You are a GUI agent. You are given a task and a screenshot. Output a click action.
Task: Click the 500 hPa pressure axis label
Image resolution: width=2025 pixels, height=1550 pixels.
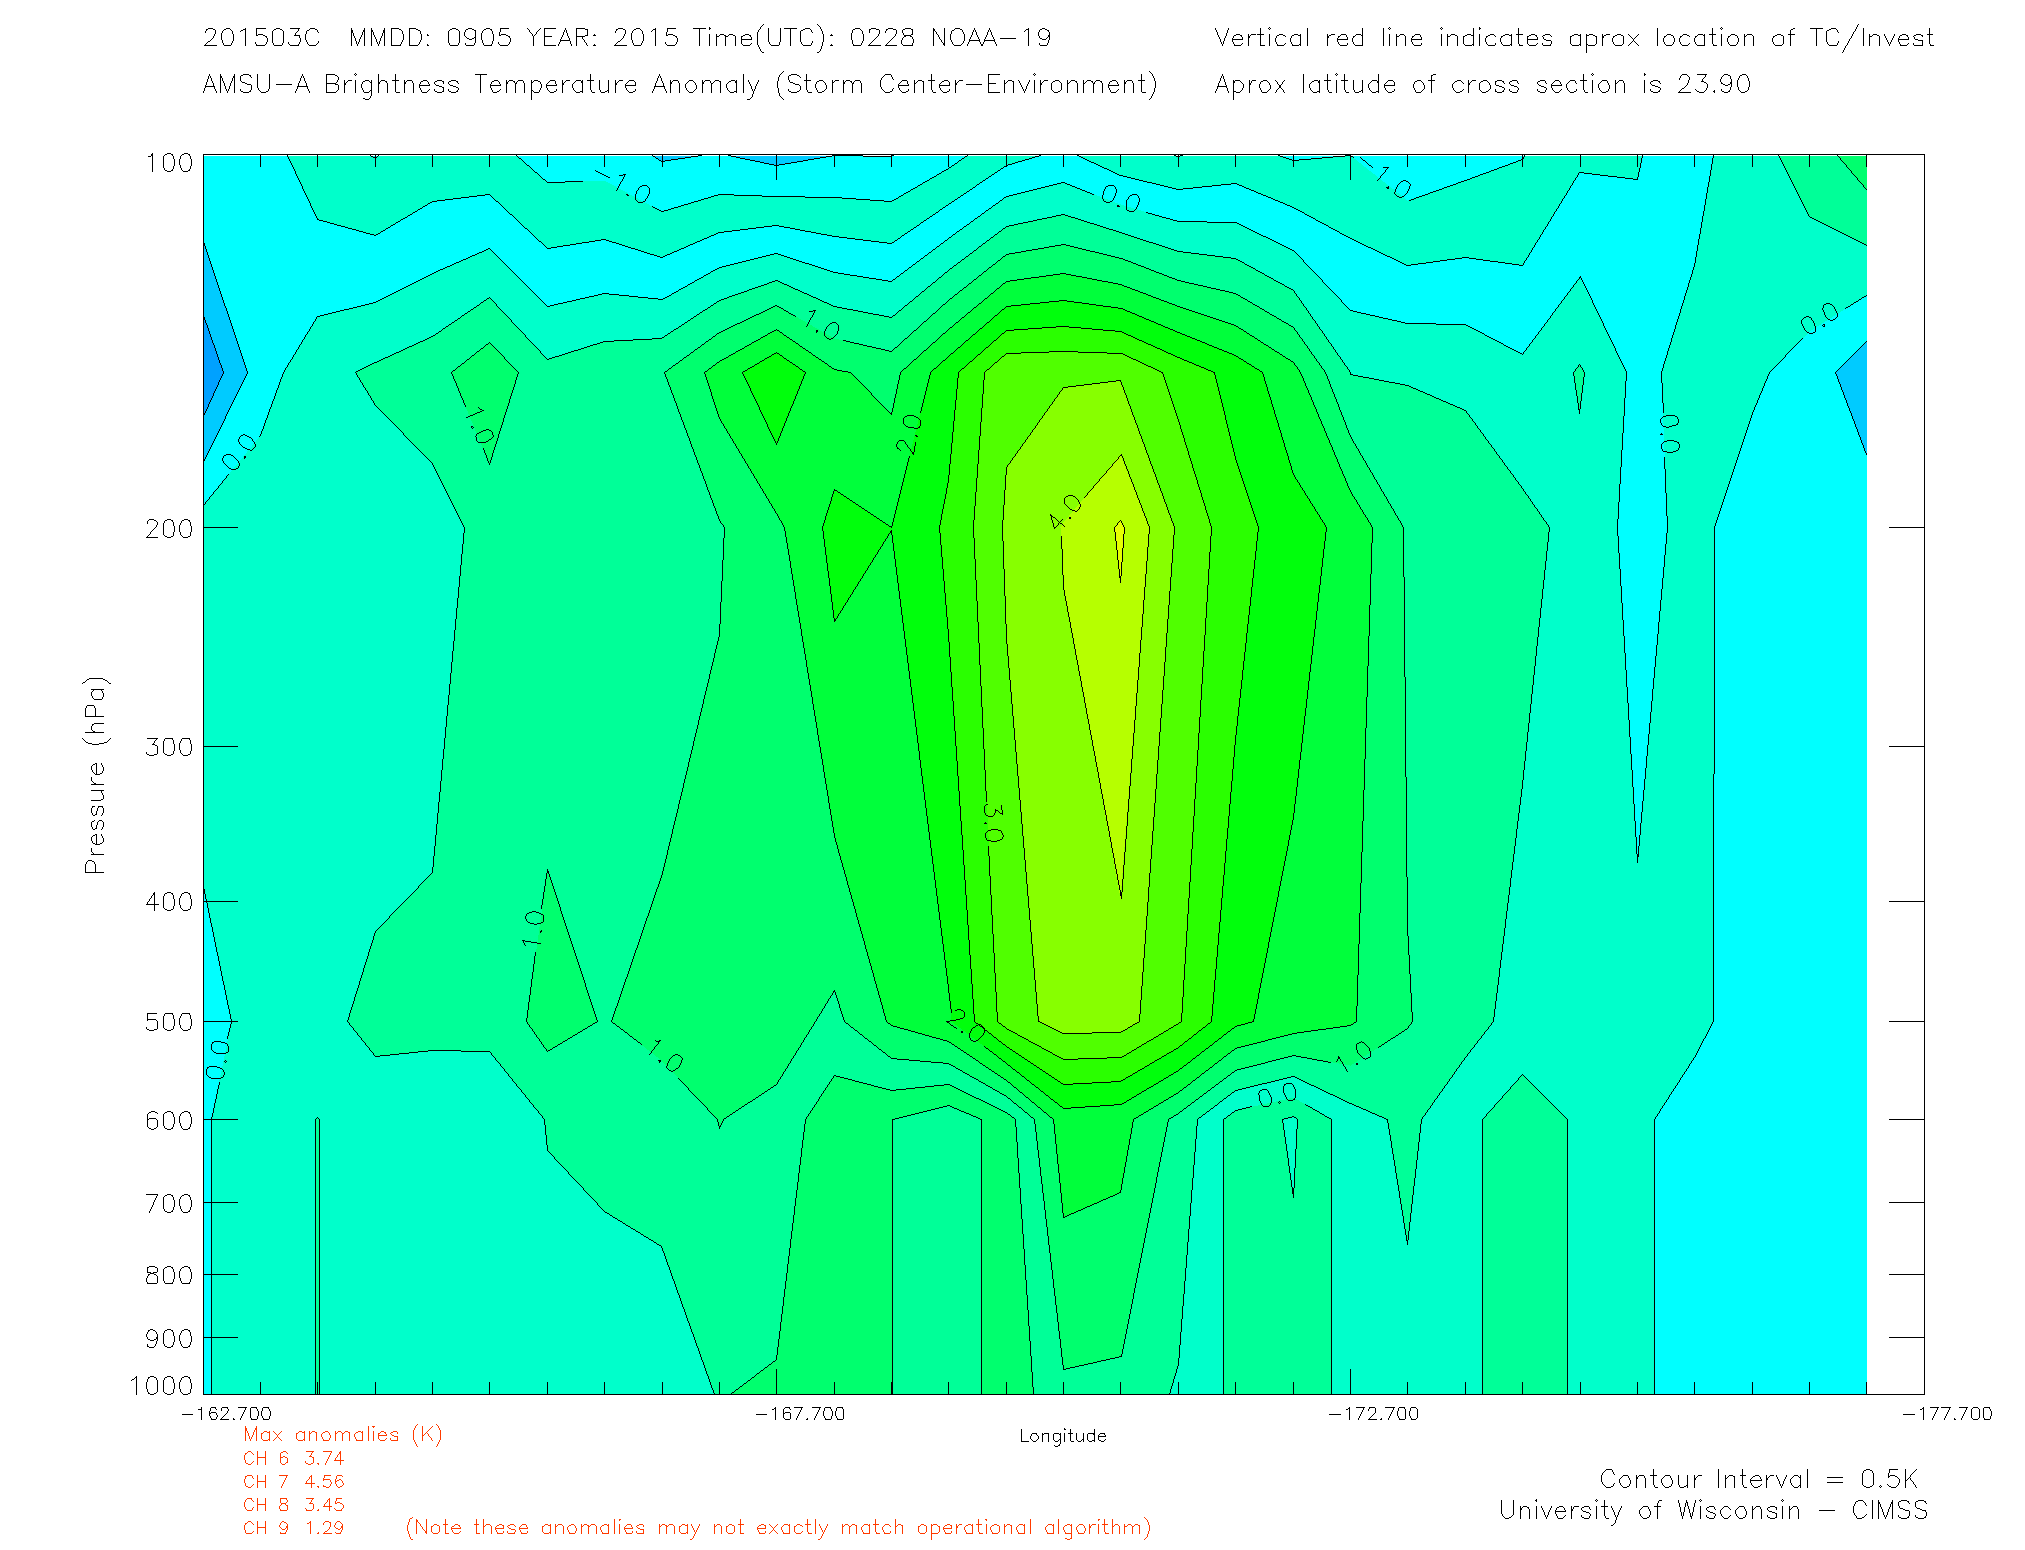[x=168, y=1022]
